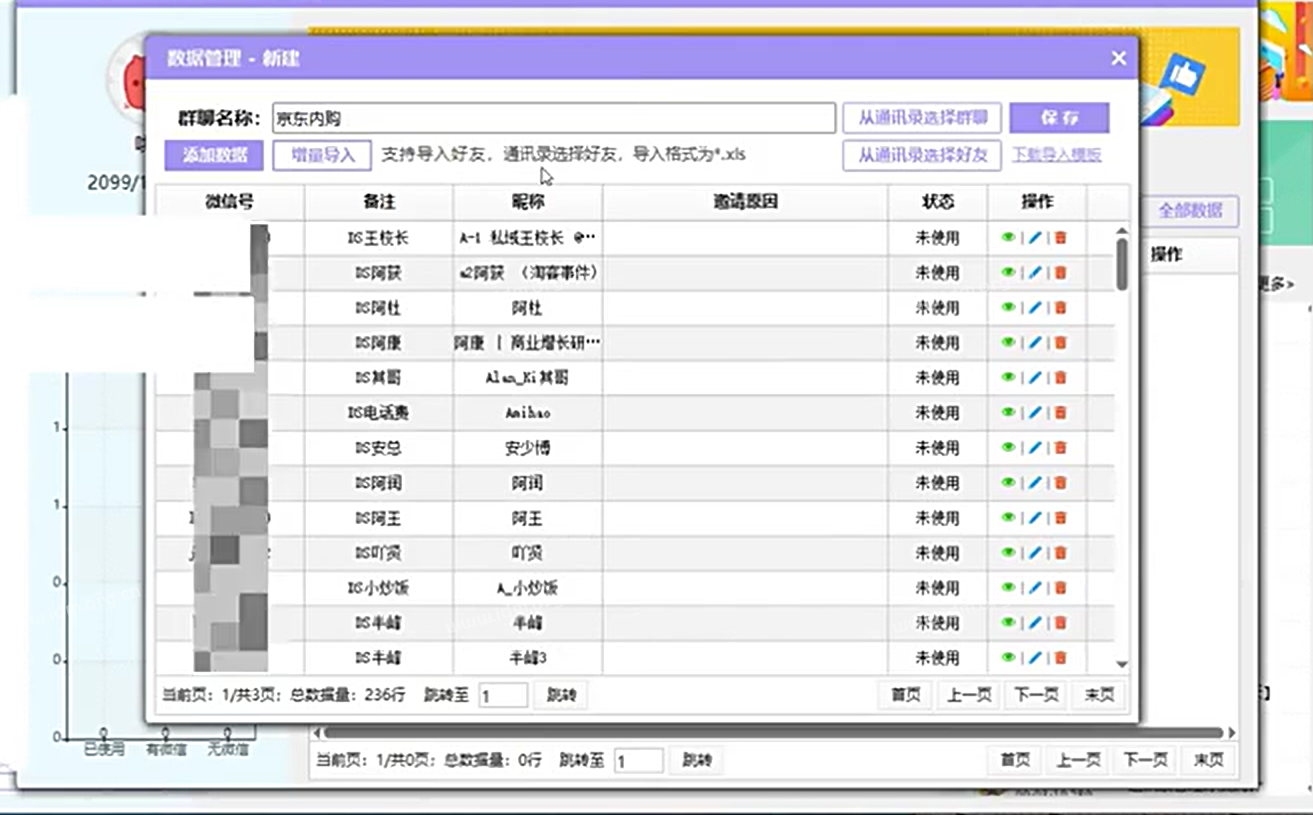
Task: Click the table scrollbar's down arrow
Action: [x=1122, y=665]
